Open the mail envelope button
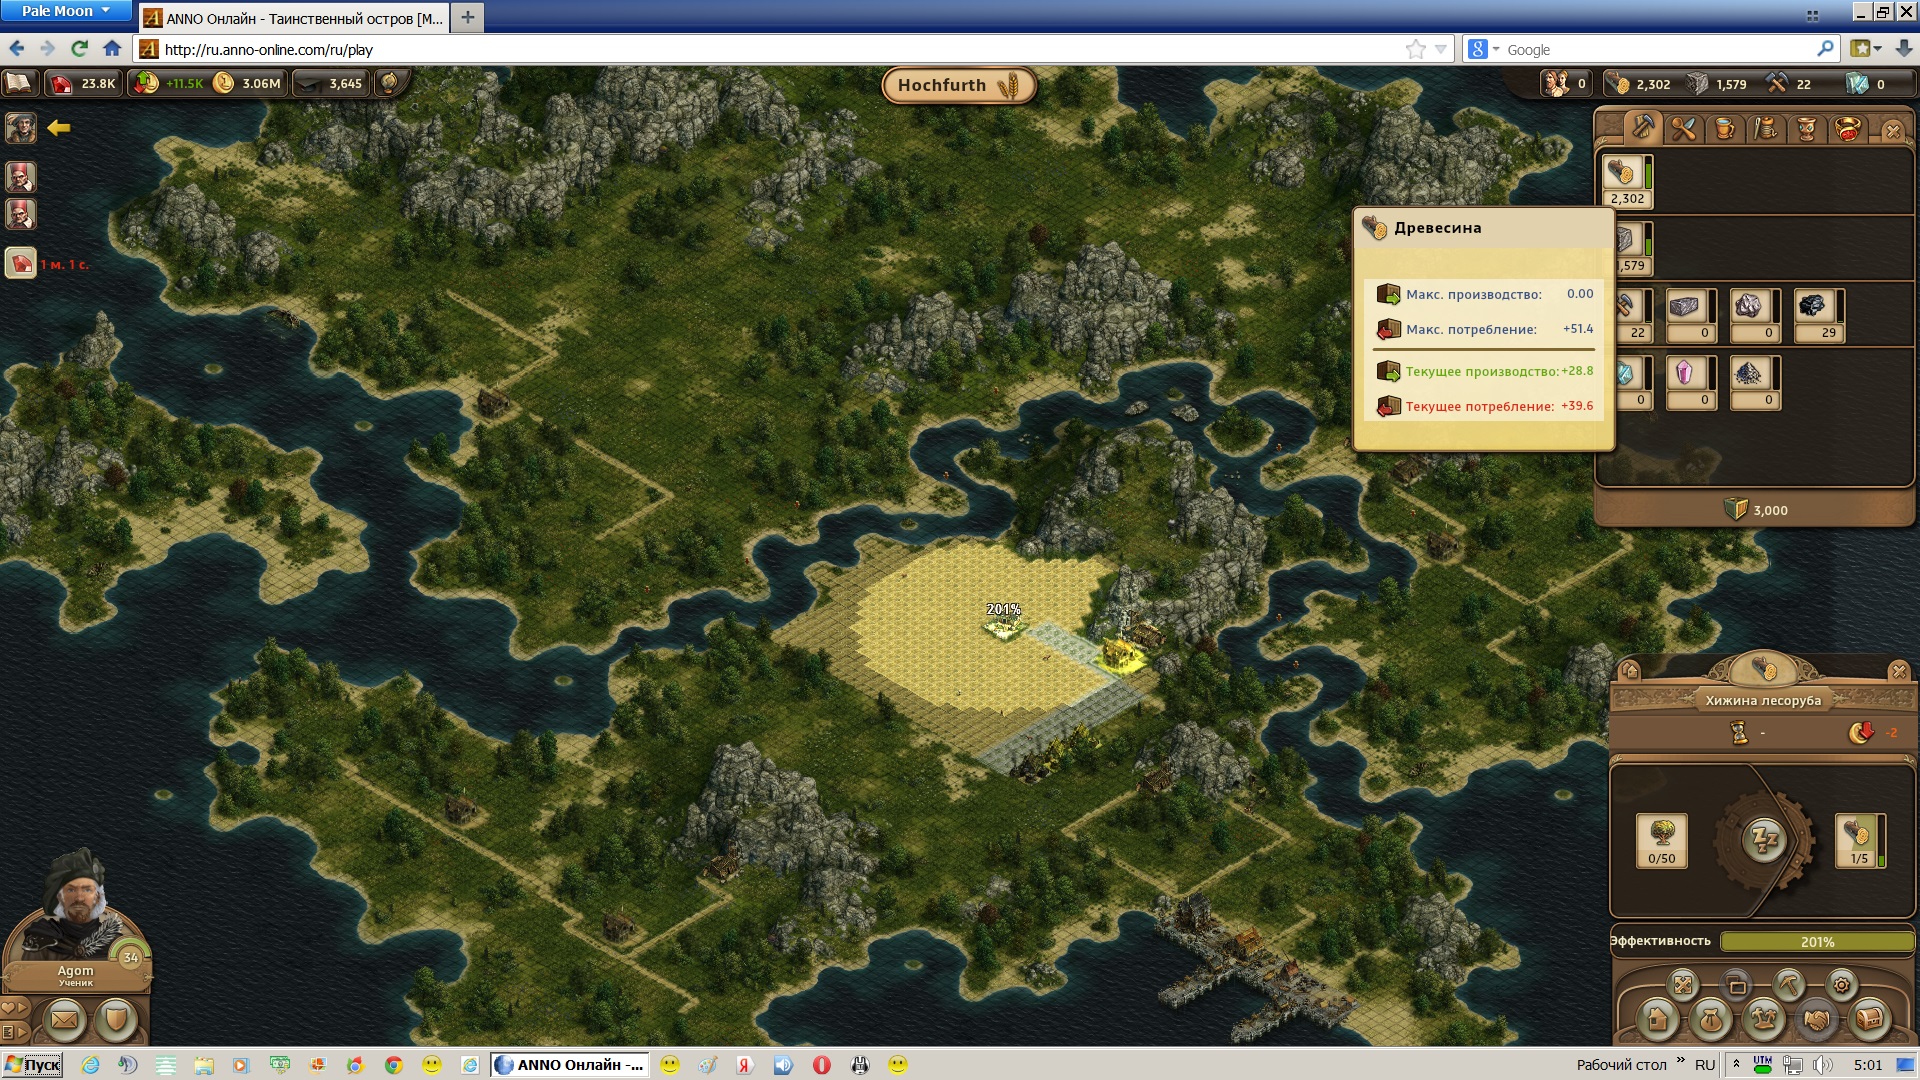Screen dimensions: 1920x1080 click(63, 1020)
